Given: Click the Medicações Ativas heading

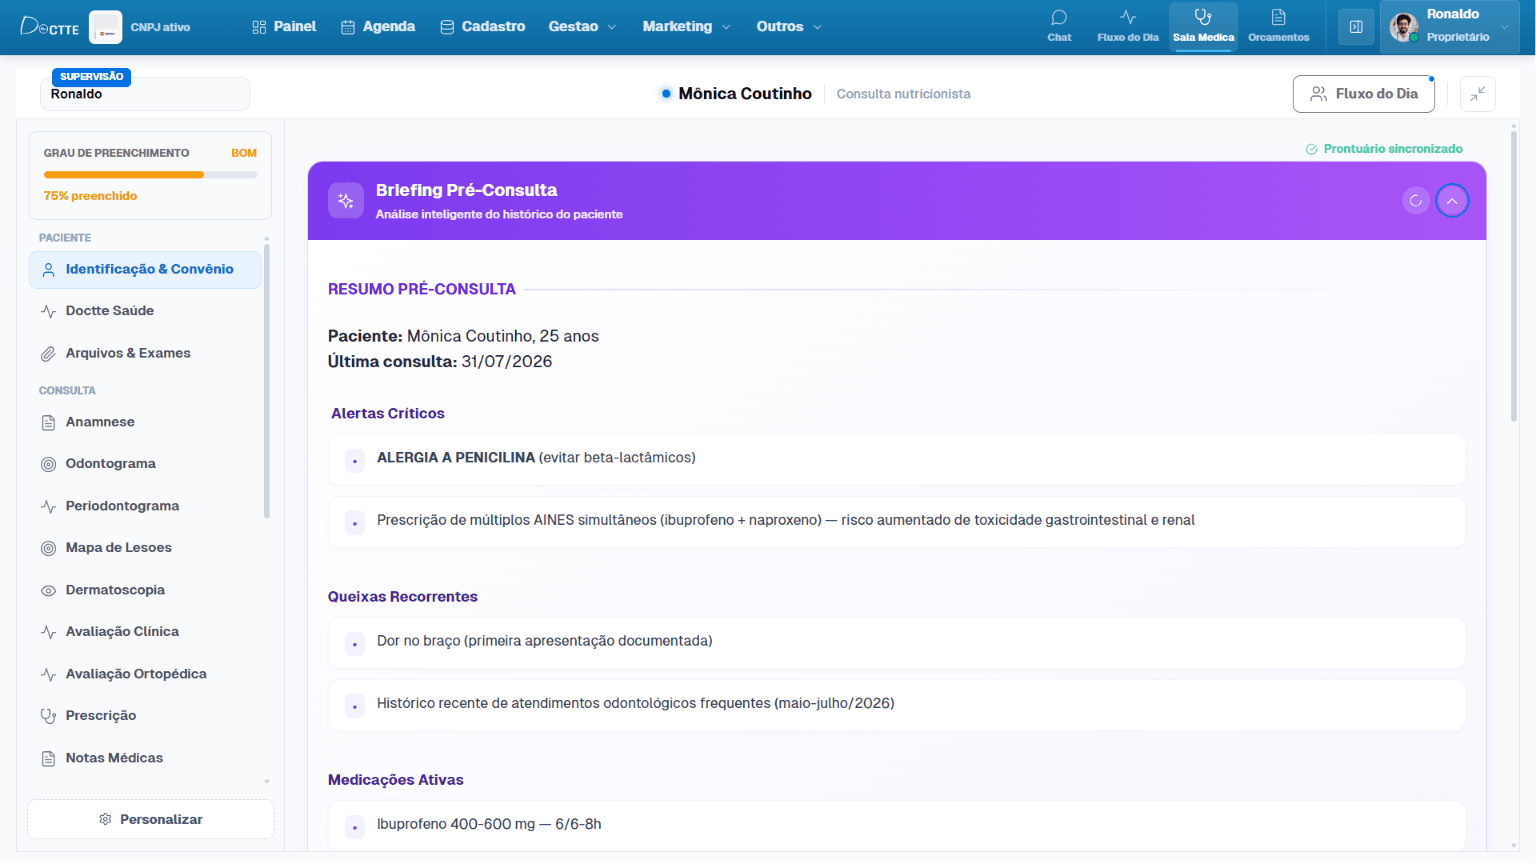Looking at the screenshot, I should 396,780.
